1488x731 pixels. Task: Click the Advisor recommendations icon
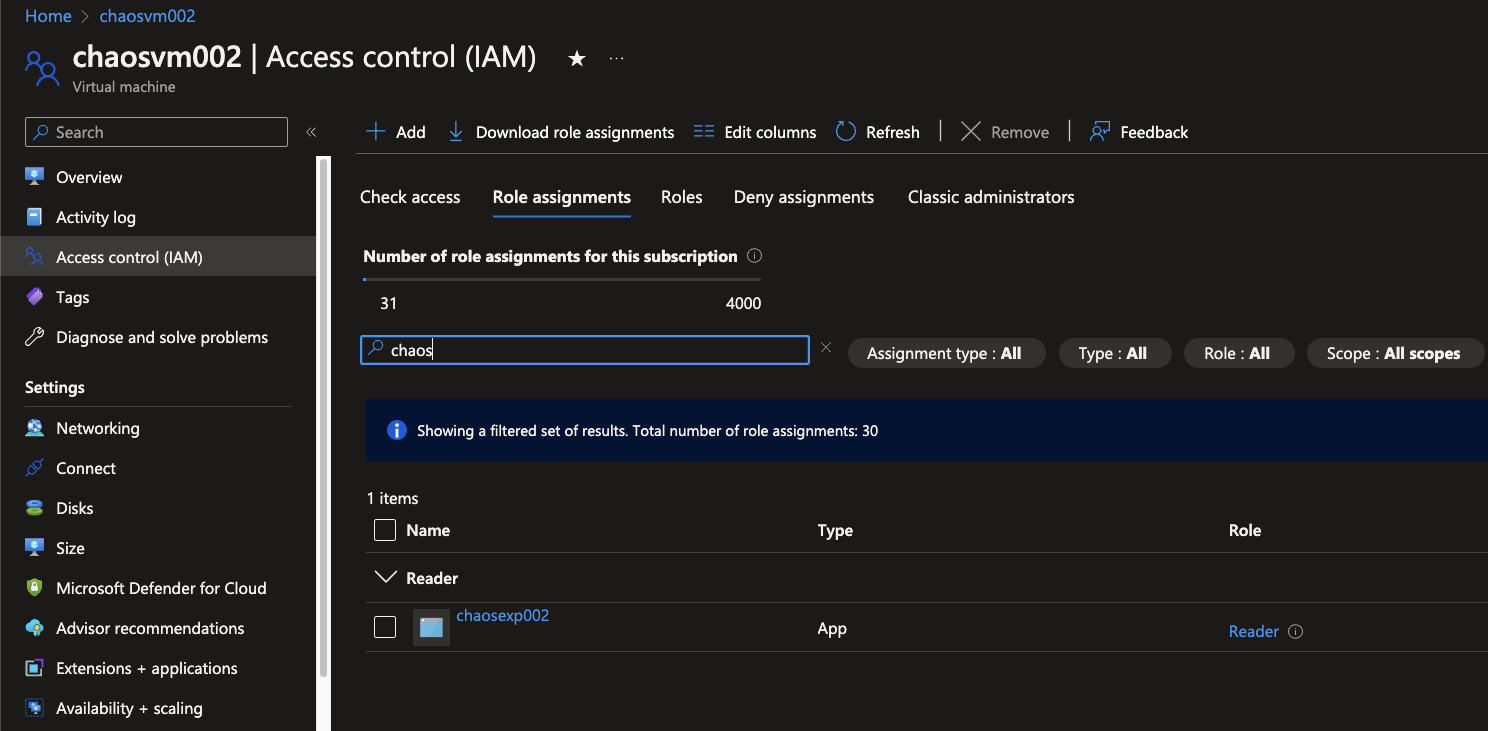click(x=35, y=628)
